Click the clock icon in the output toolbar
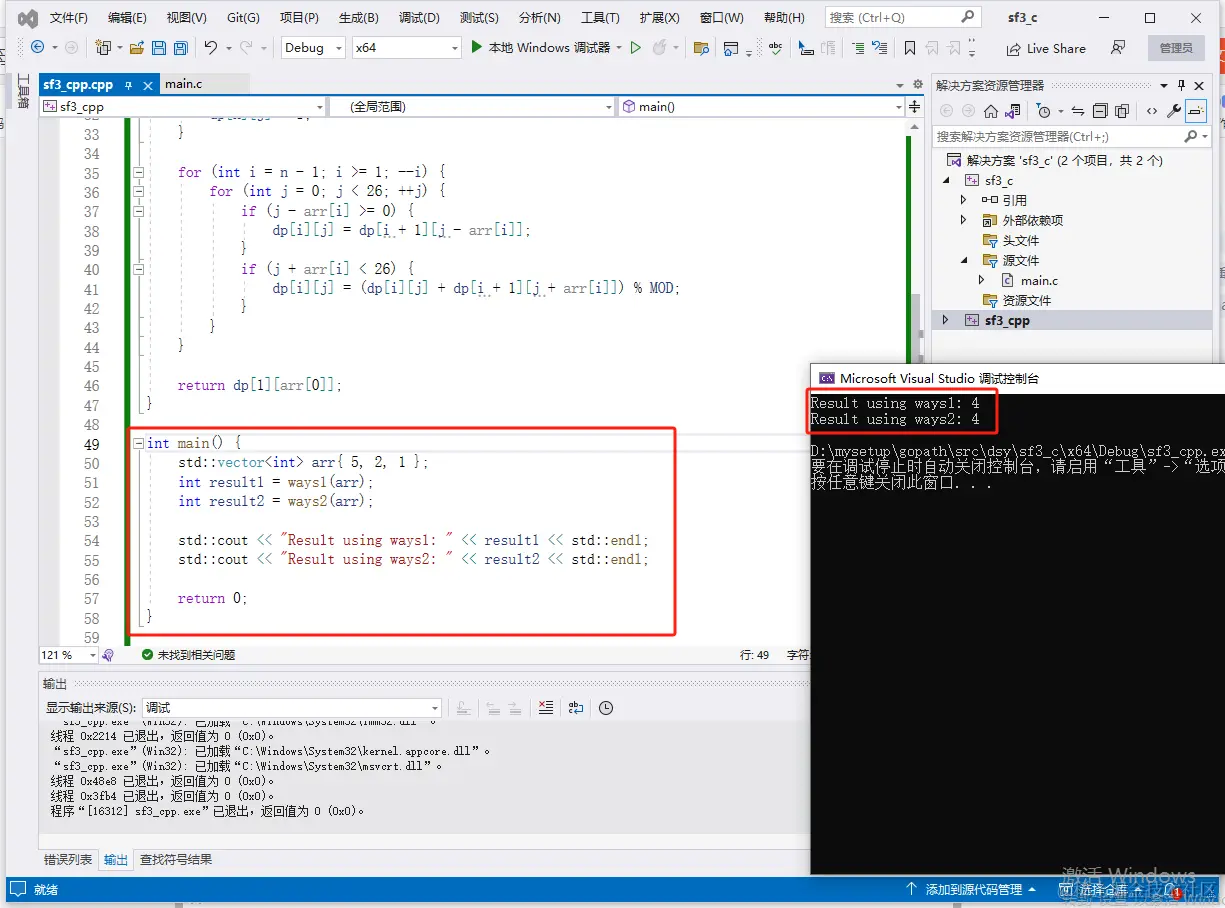The height and width of the screenshot is (908, 1225). tap(606, 707)
